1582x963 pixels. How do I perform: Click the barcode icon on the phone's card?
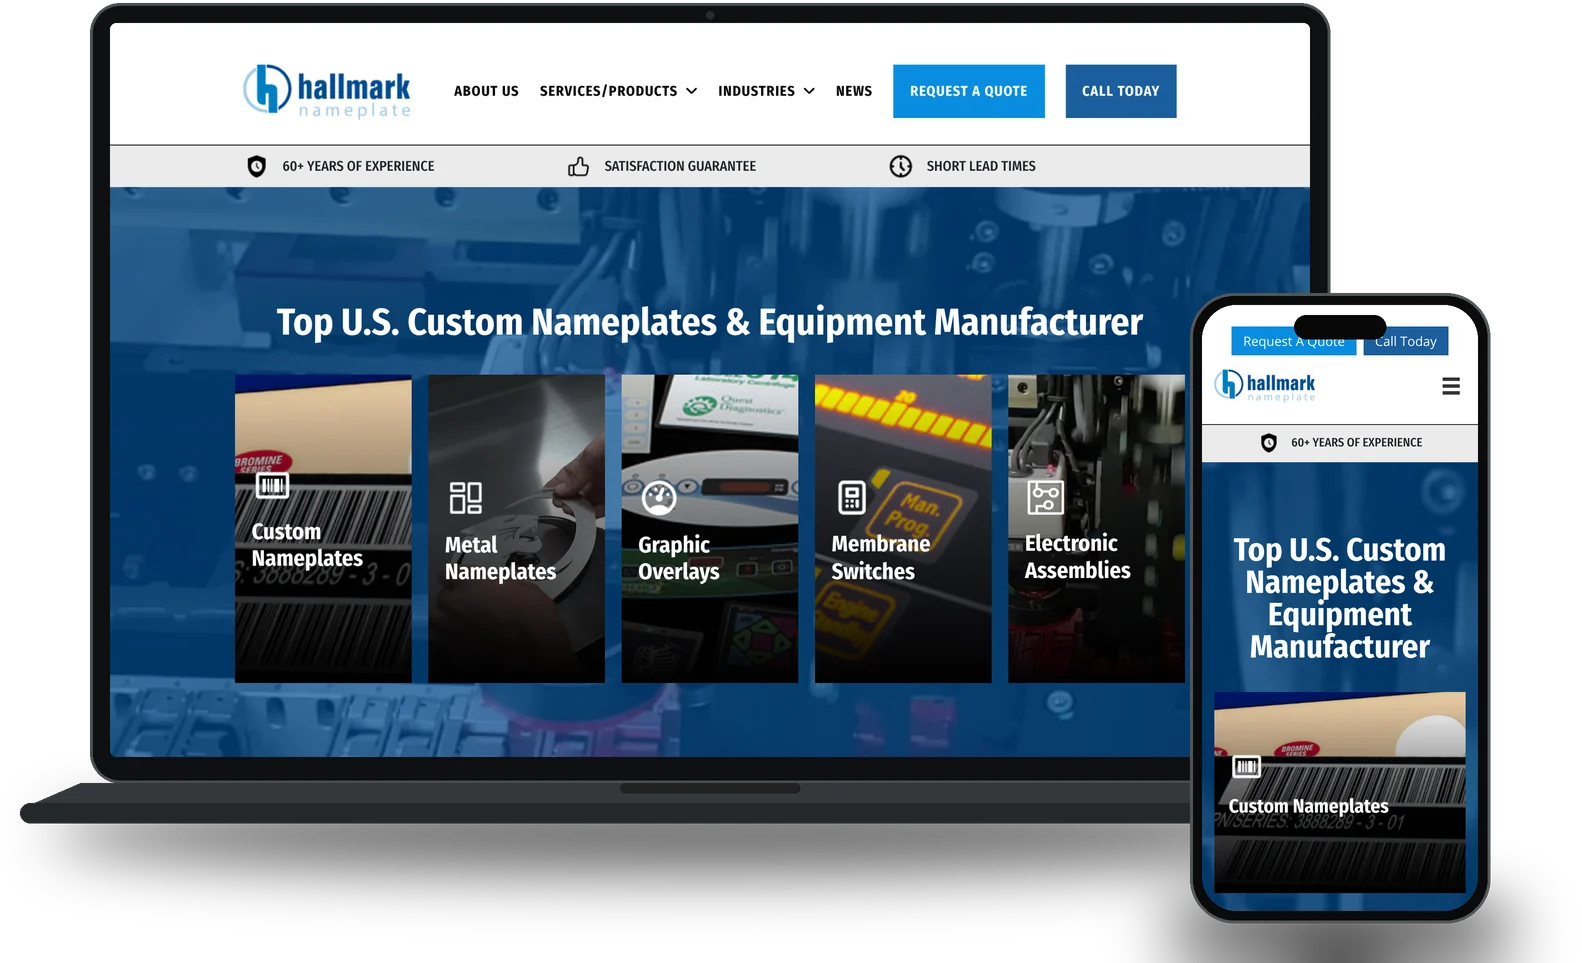pyautogui.click(x=1247, y=767)
